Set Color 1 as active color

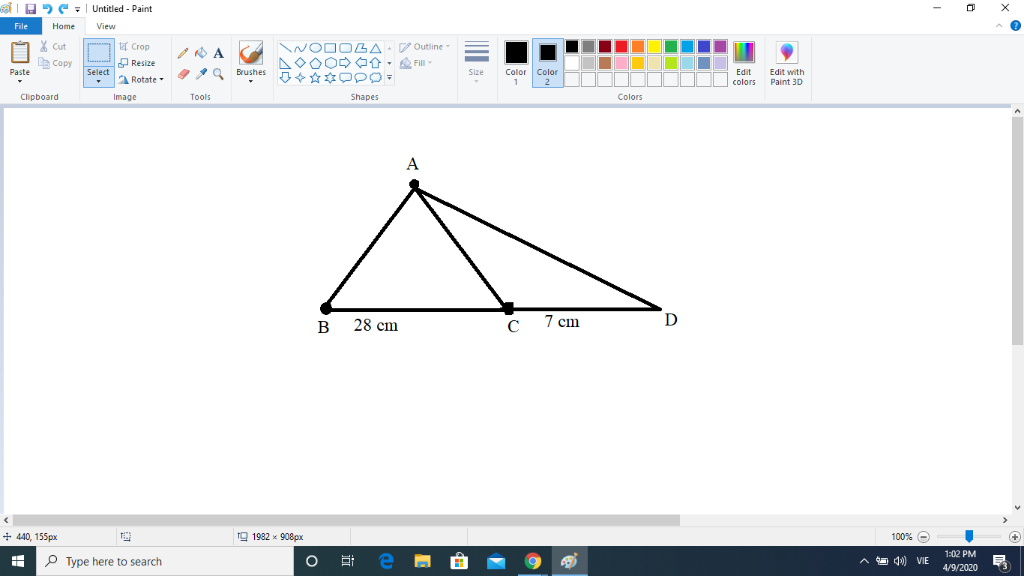click(516, 63)
